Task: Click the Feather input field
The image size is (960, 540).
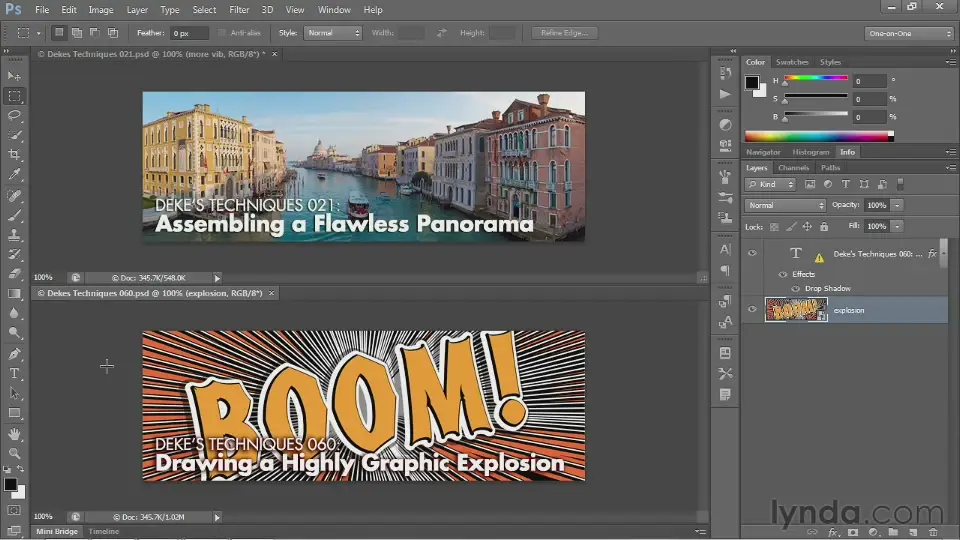Action: point(189,33)
